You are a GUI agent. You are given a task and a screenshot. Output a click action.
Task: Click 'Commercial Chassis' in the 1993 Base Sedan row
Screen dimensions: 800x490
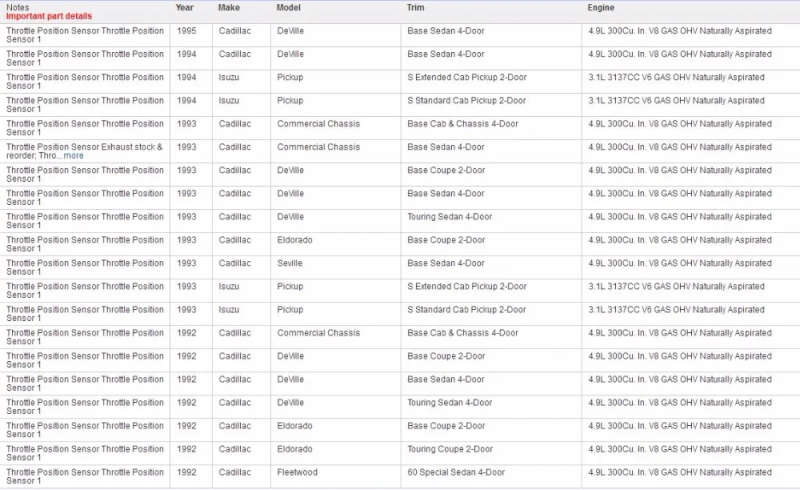[318, 147]
